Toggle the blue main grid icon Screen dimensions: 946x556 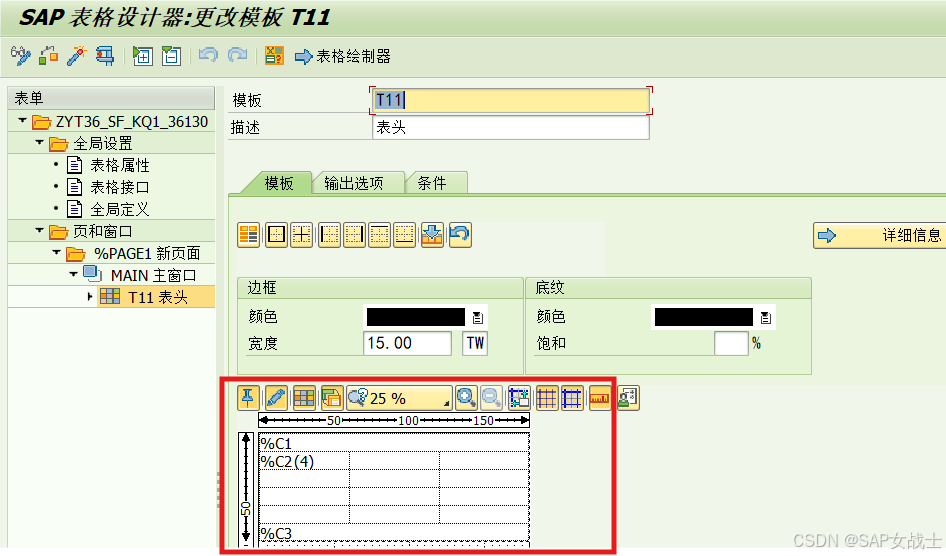click(x=571, y=398)
